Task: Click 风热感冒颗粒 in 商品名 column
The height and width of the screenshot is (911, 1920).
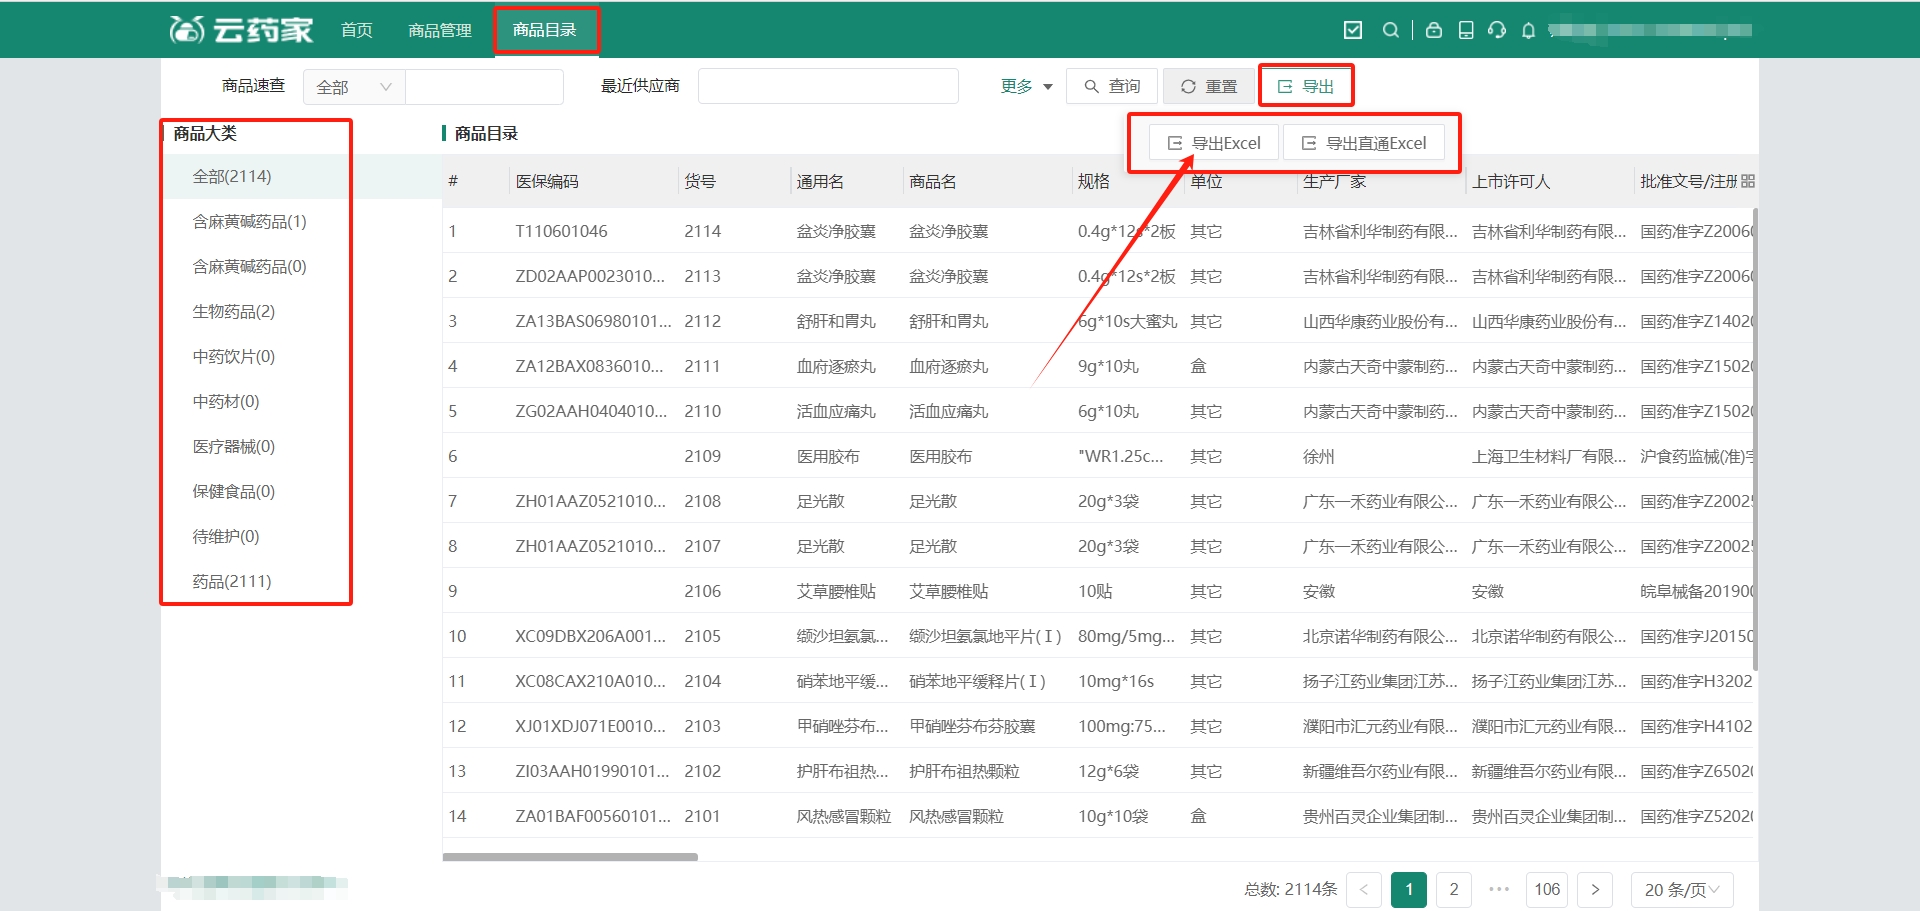Action: point(956,816)
